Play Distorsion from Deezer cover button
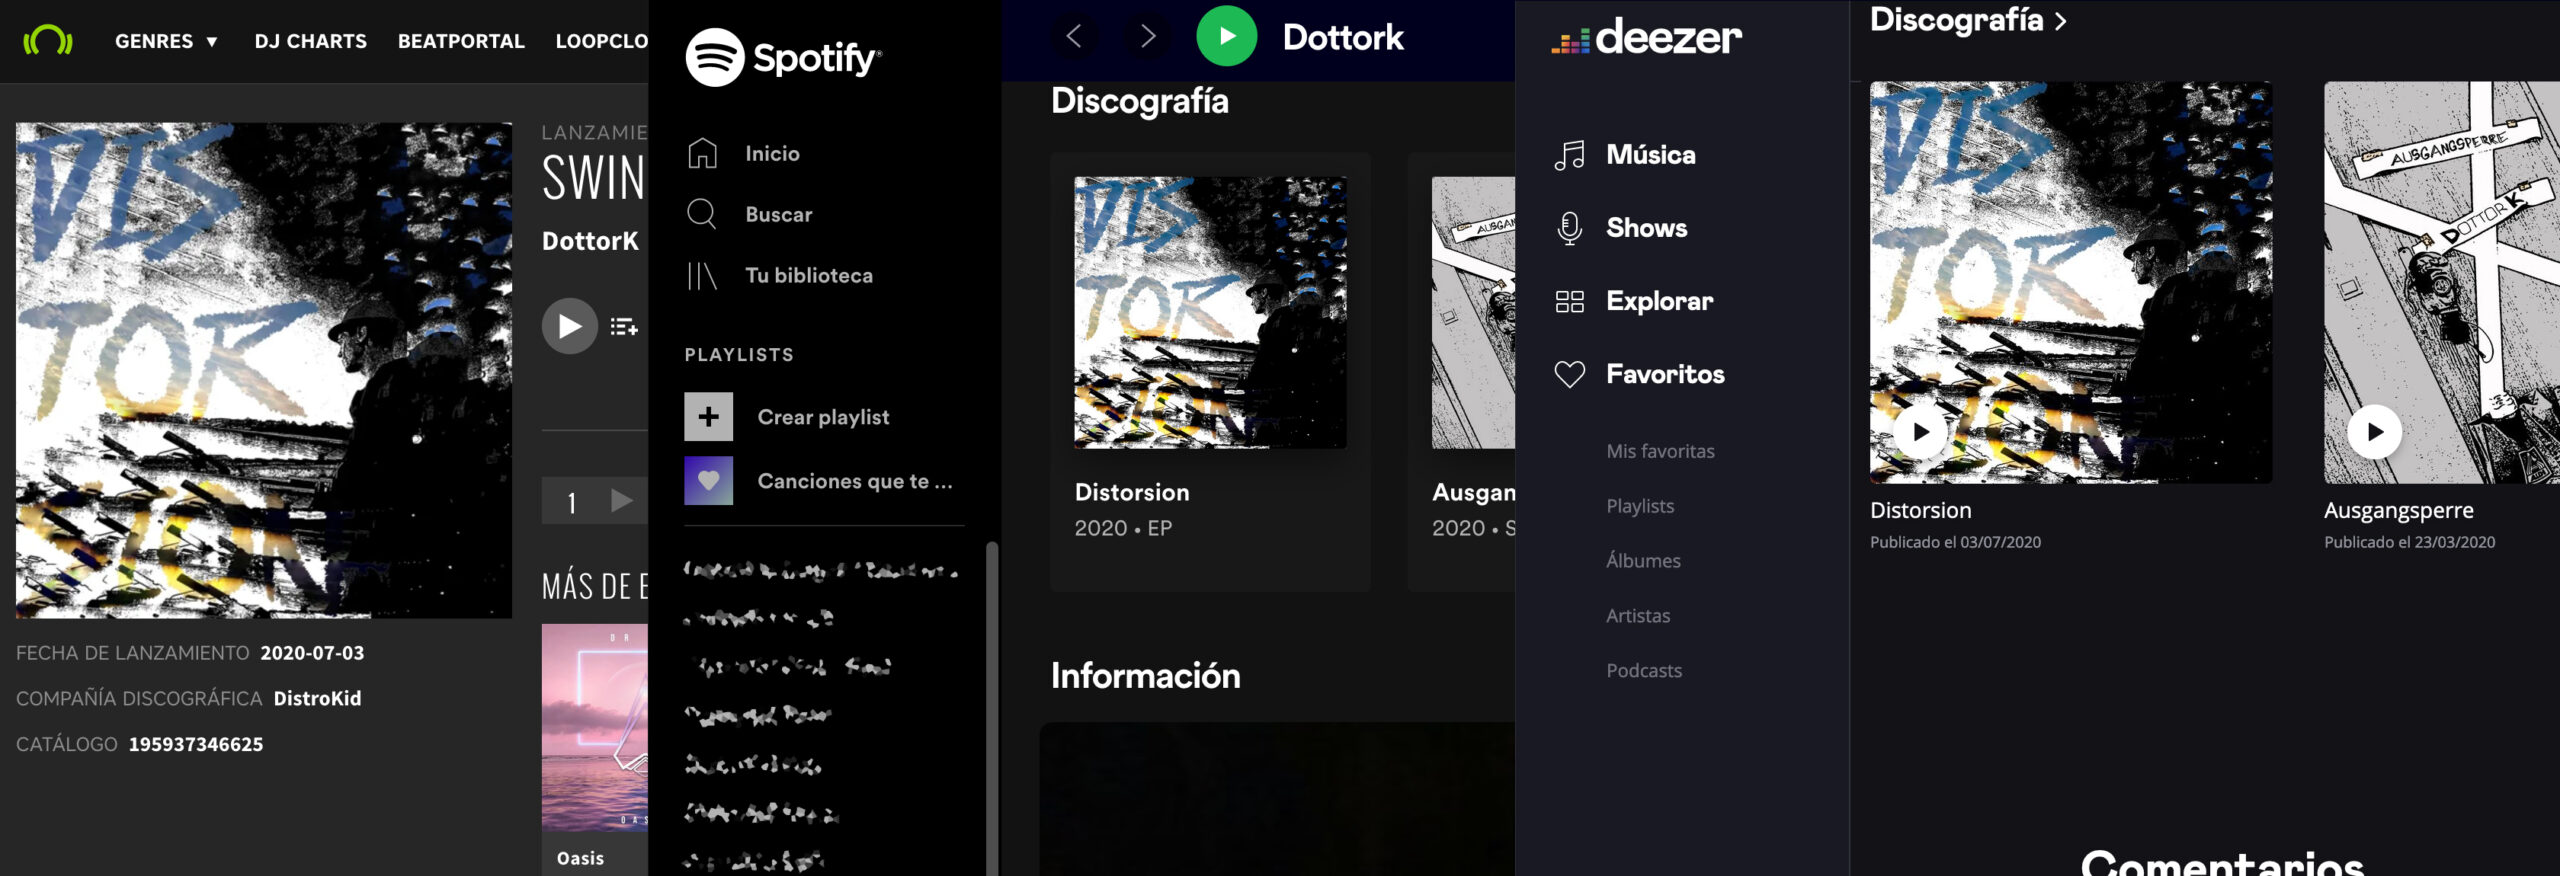This screenshot has width=2560, height=876. click(x=1920, y=433)
